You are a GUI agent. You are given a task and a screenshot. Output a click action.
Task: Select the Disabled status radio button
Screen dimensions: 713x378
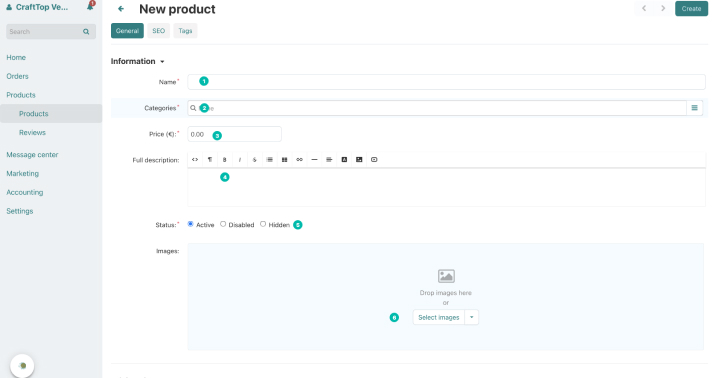coord(223,224)
